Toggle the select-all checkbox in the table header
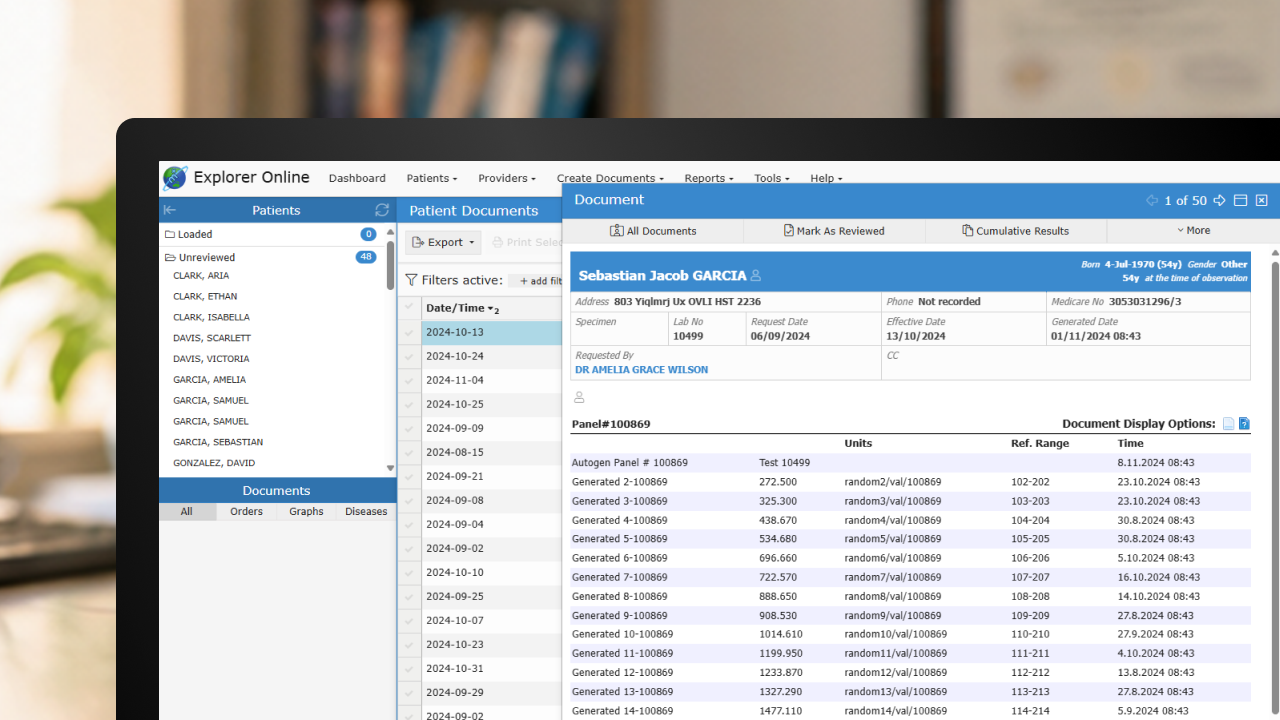1280x720 pixels. click(409, 307)
